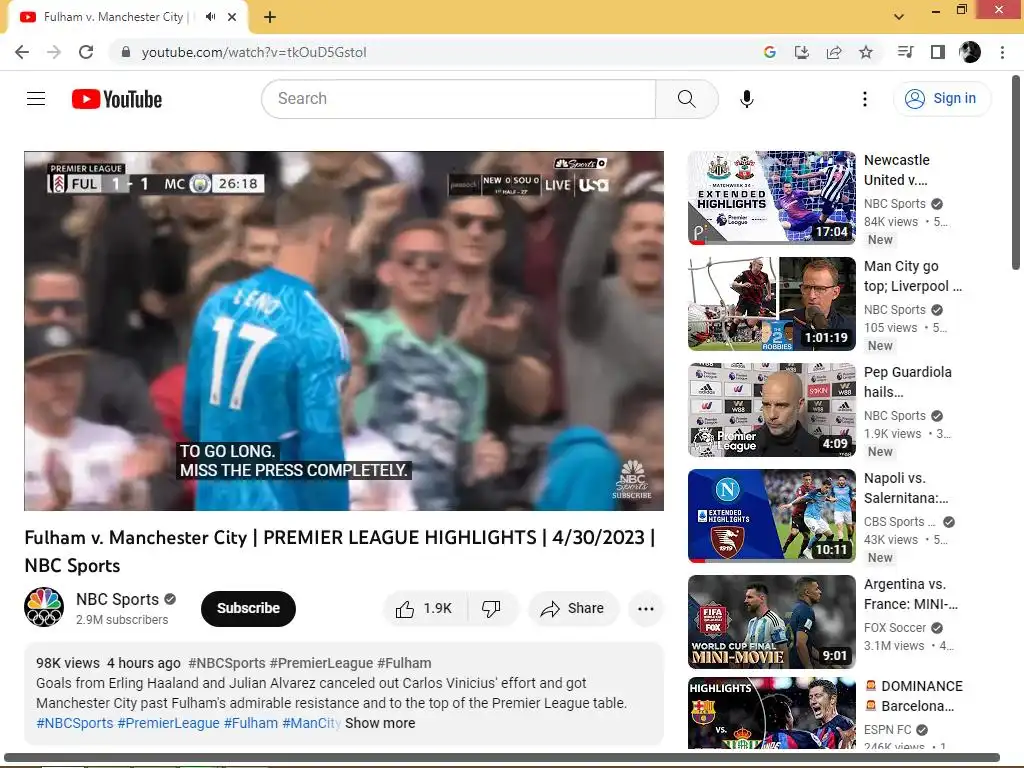Click the Google icon in the address bar
Image resolution: width=1024 pixels, height=768 pixels.
[x=770, y=52]
